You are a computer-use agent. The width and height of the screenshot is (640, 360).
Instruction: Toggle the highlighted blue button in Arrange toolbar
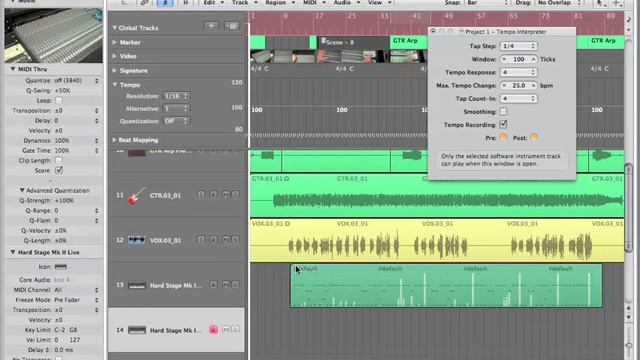point(165,2)
